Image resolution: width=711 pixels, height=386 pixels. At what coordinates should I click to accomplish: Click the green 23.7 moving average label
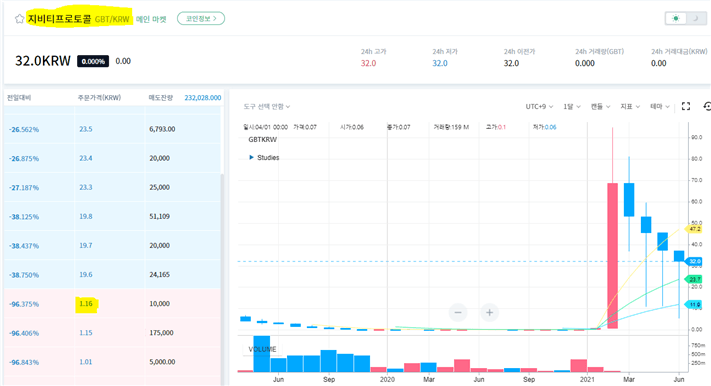pos(694,279)
